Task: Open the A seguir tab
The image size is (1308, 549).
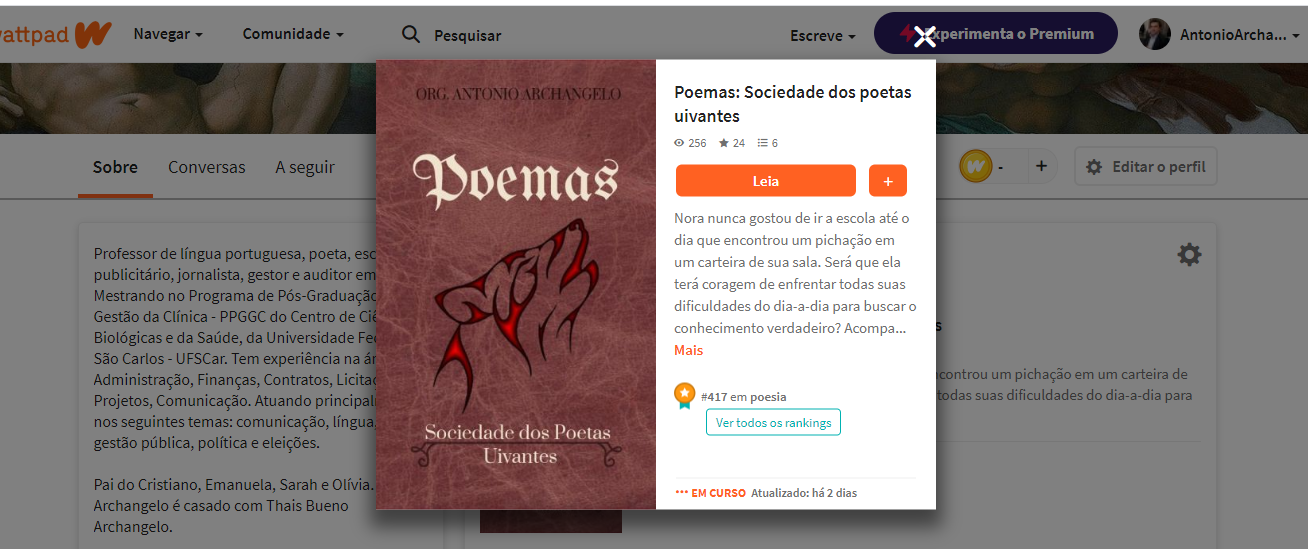Action: click(x=305, y=167)
